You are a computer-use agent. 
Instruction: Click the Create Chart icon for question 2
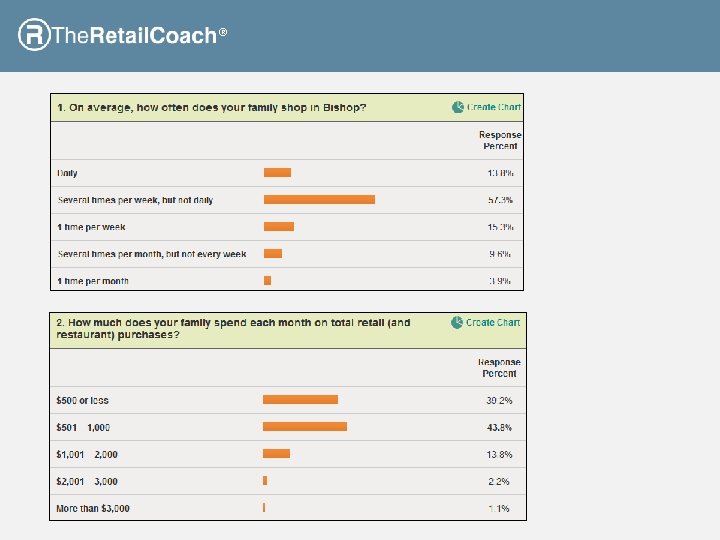click(x=457, y=323)
